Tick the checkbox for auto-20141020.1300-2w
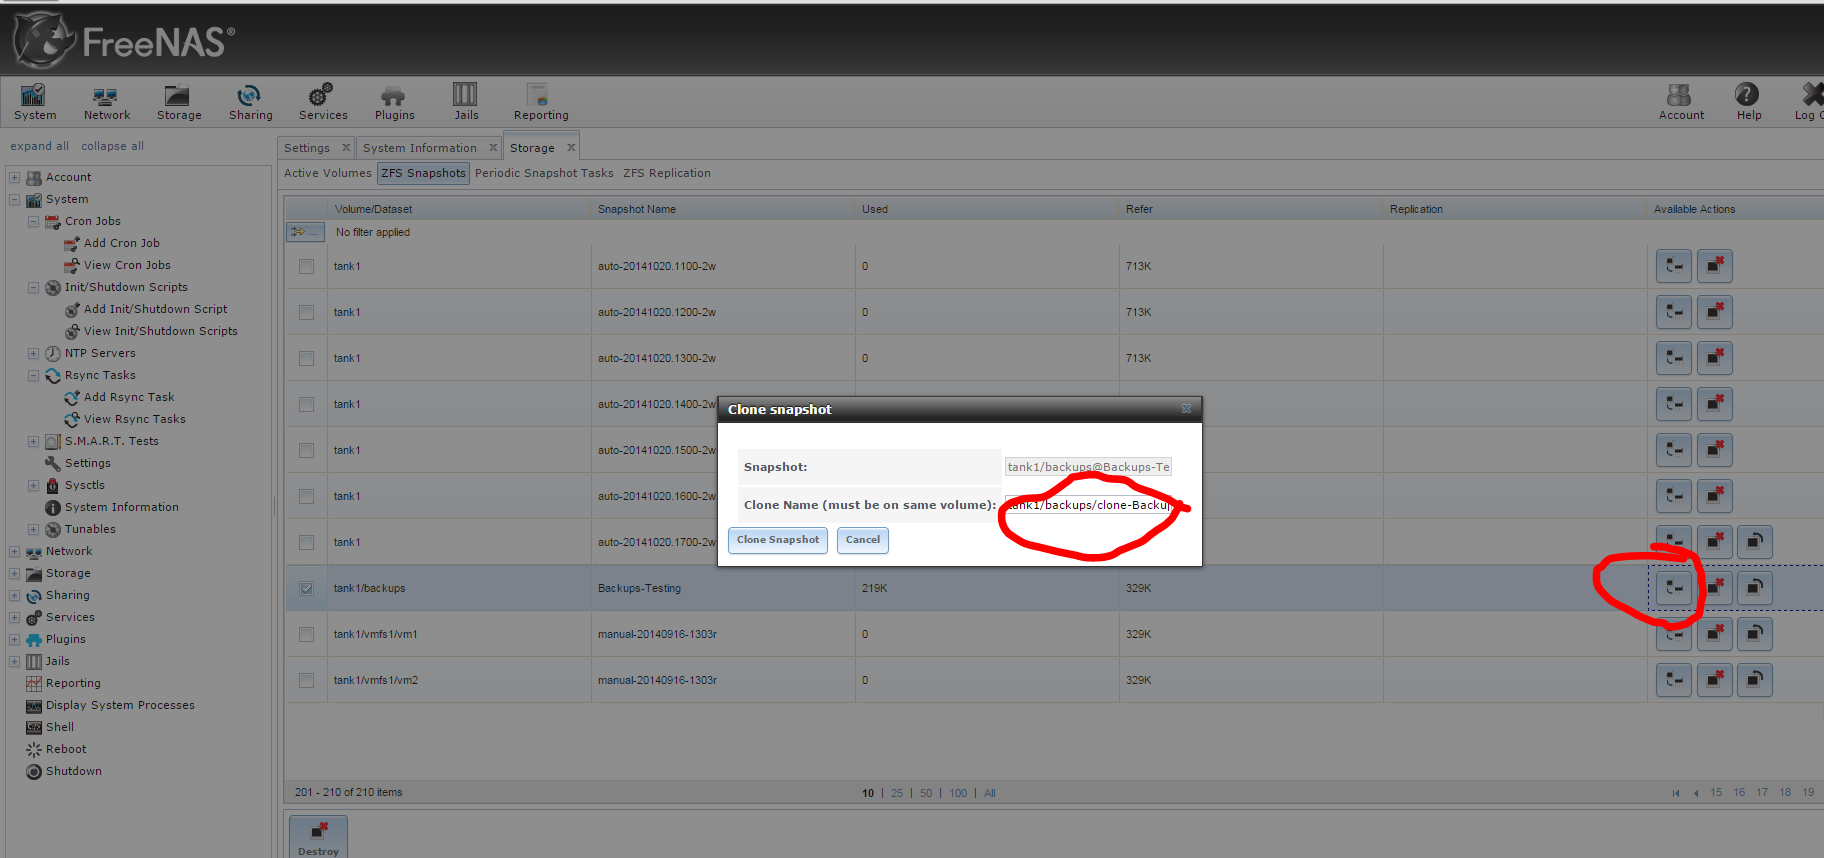Screen dimensions: 1824x858 pos(306,358)
